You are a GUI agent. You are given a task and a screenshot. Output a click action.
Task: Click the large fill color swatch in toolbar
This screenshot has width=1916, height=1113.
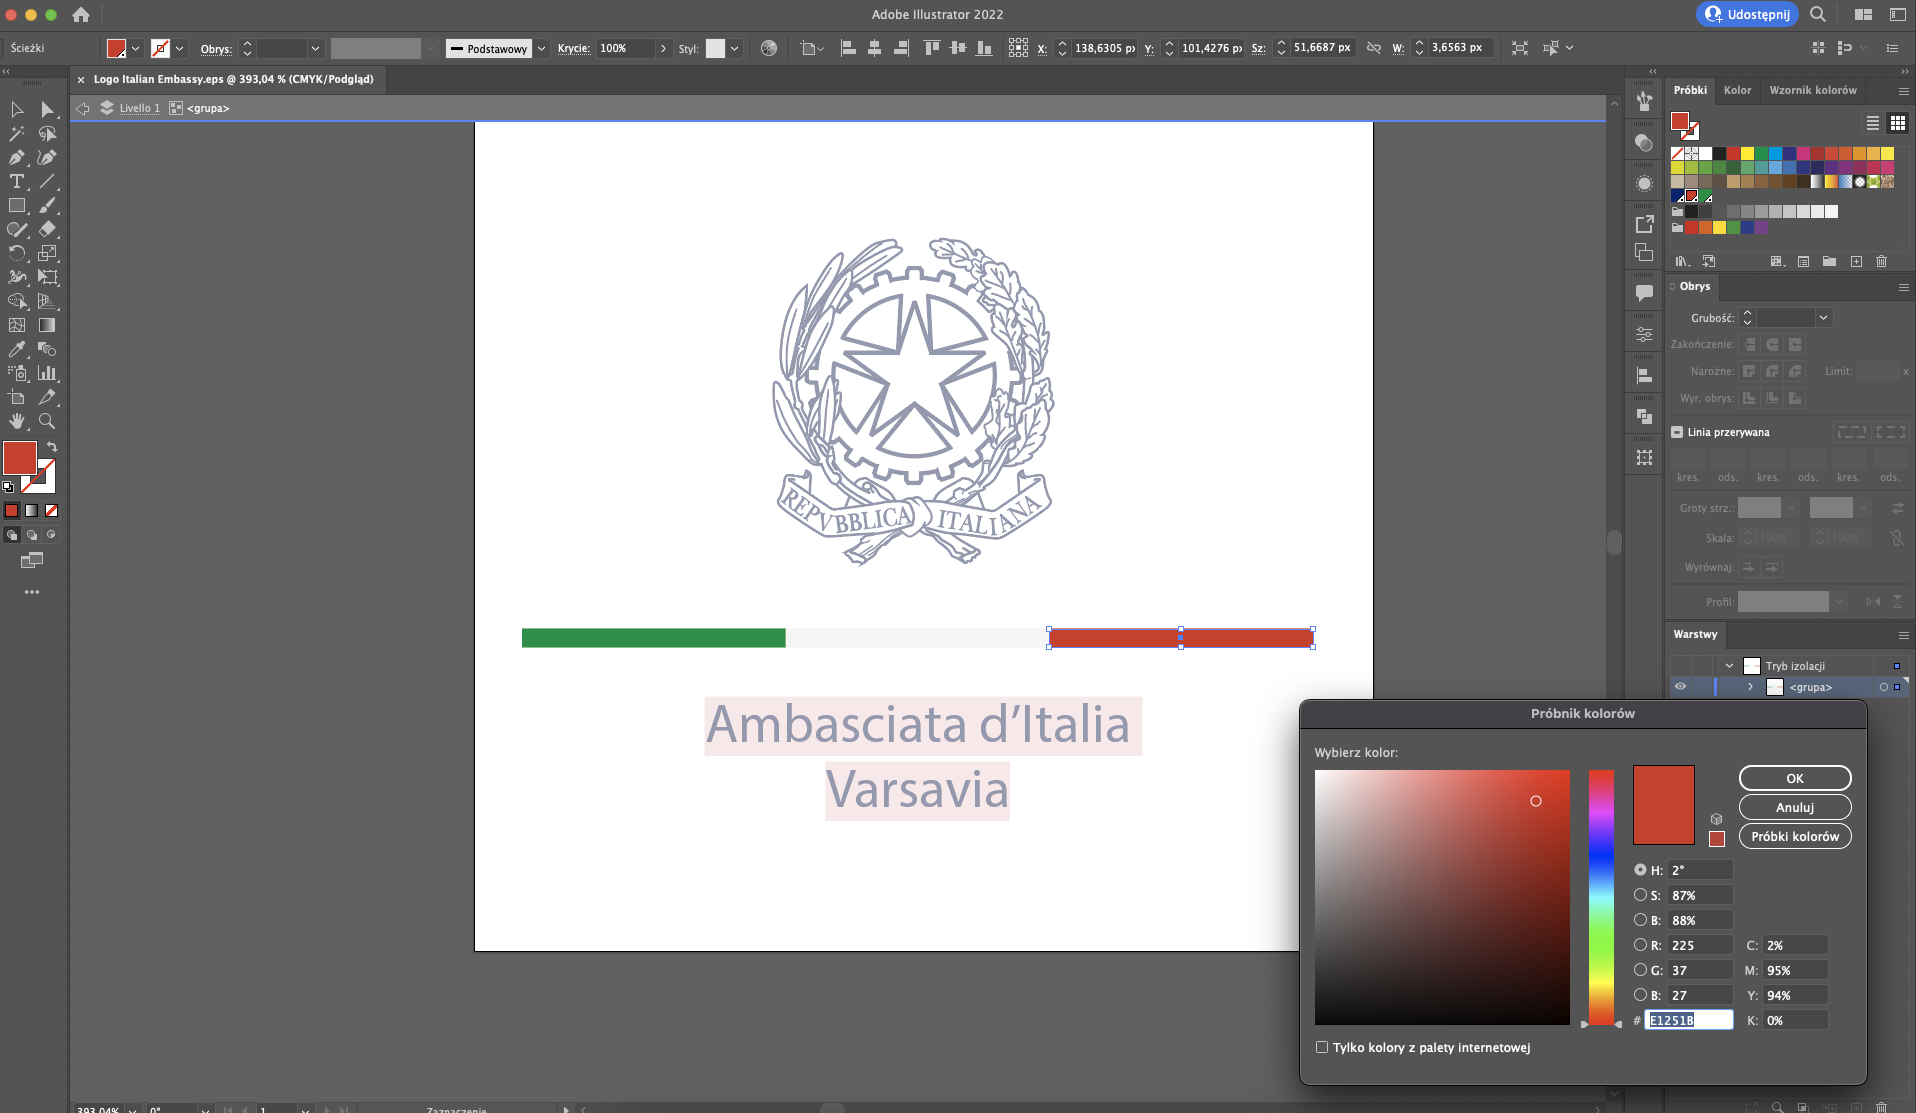click(x=20, y=459)
